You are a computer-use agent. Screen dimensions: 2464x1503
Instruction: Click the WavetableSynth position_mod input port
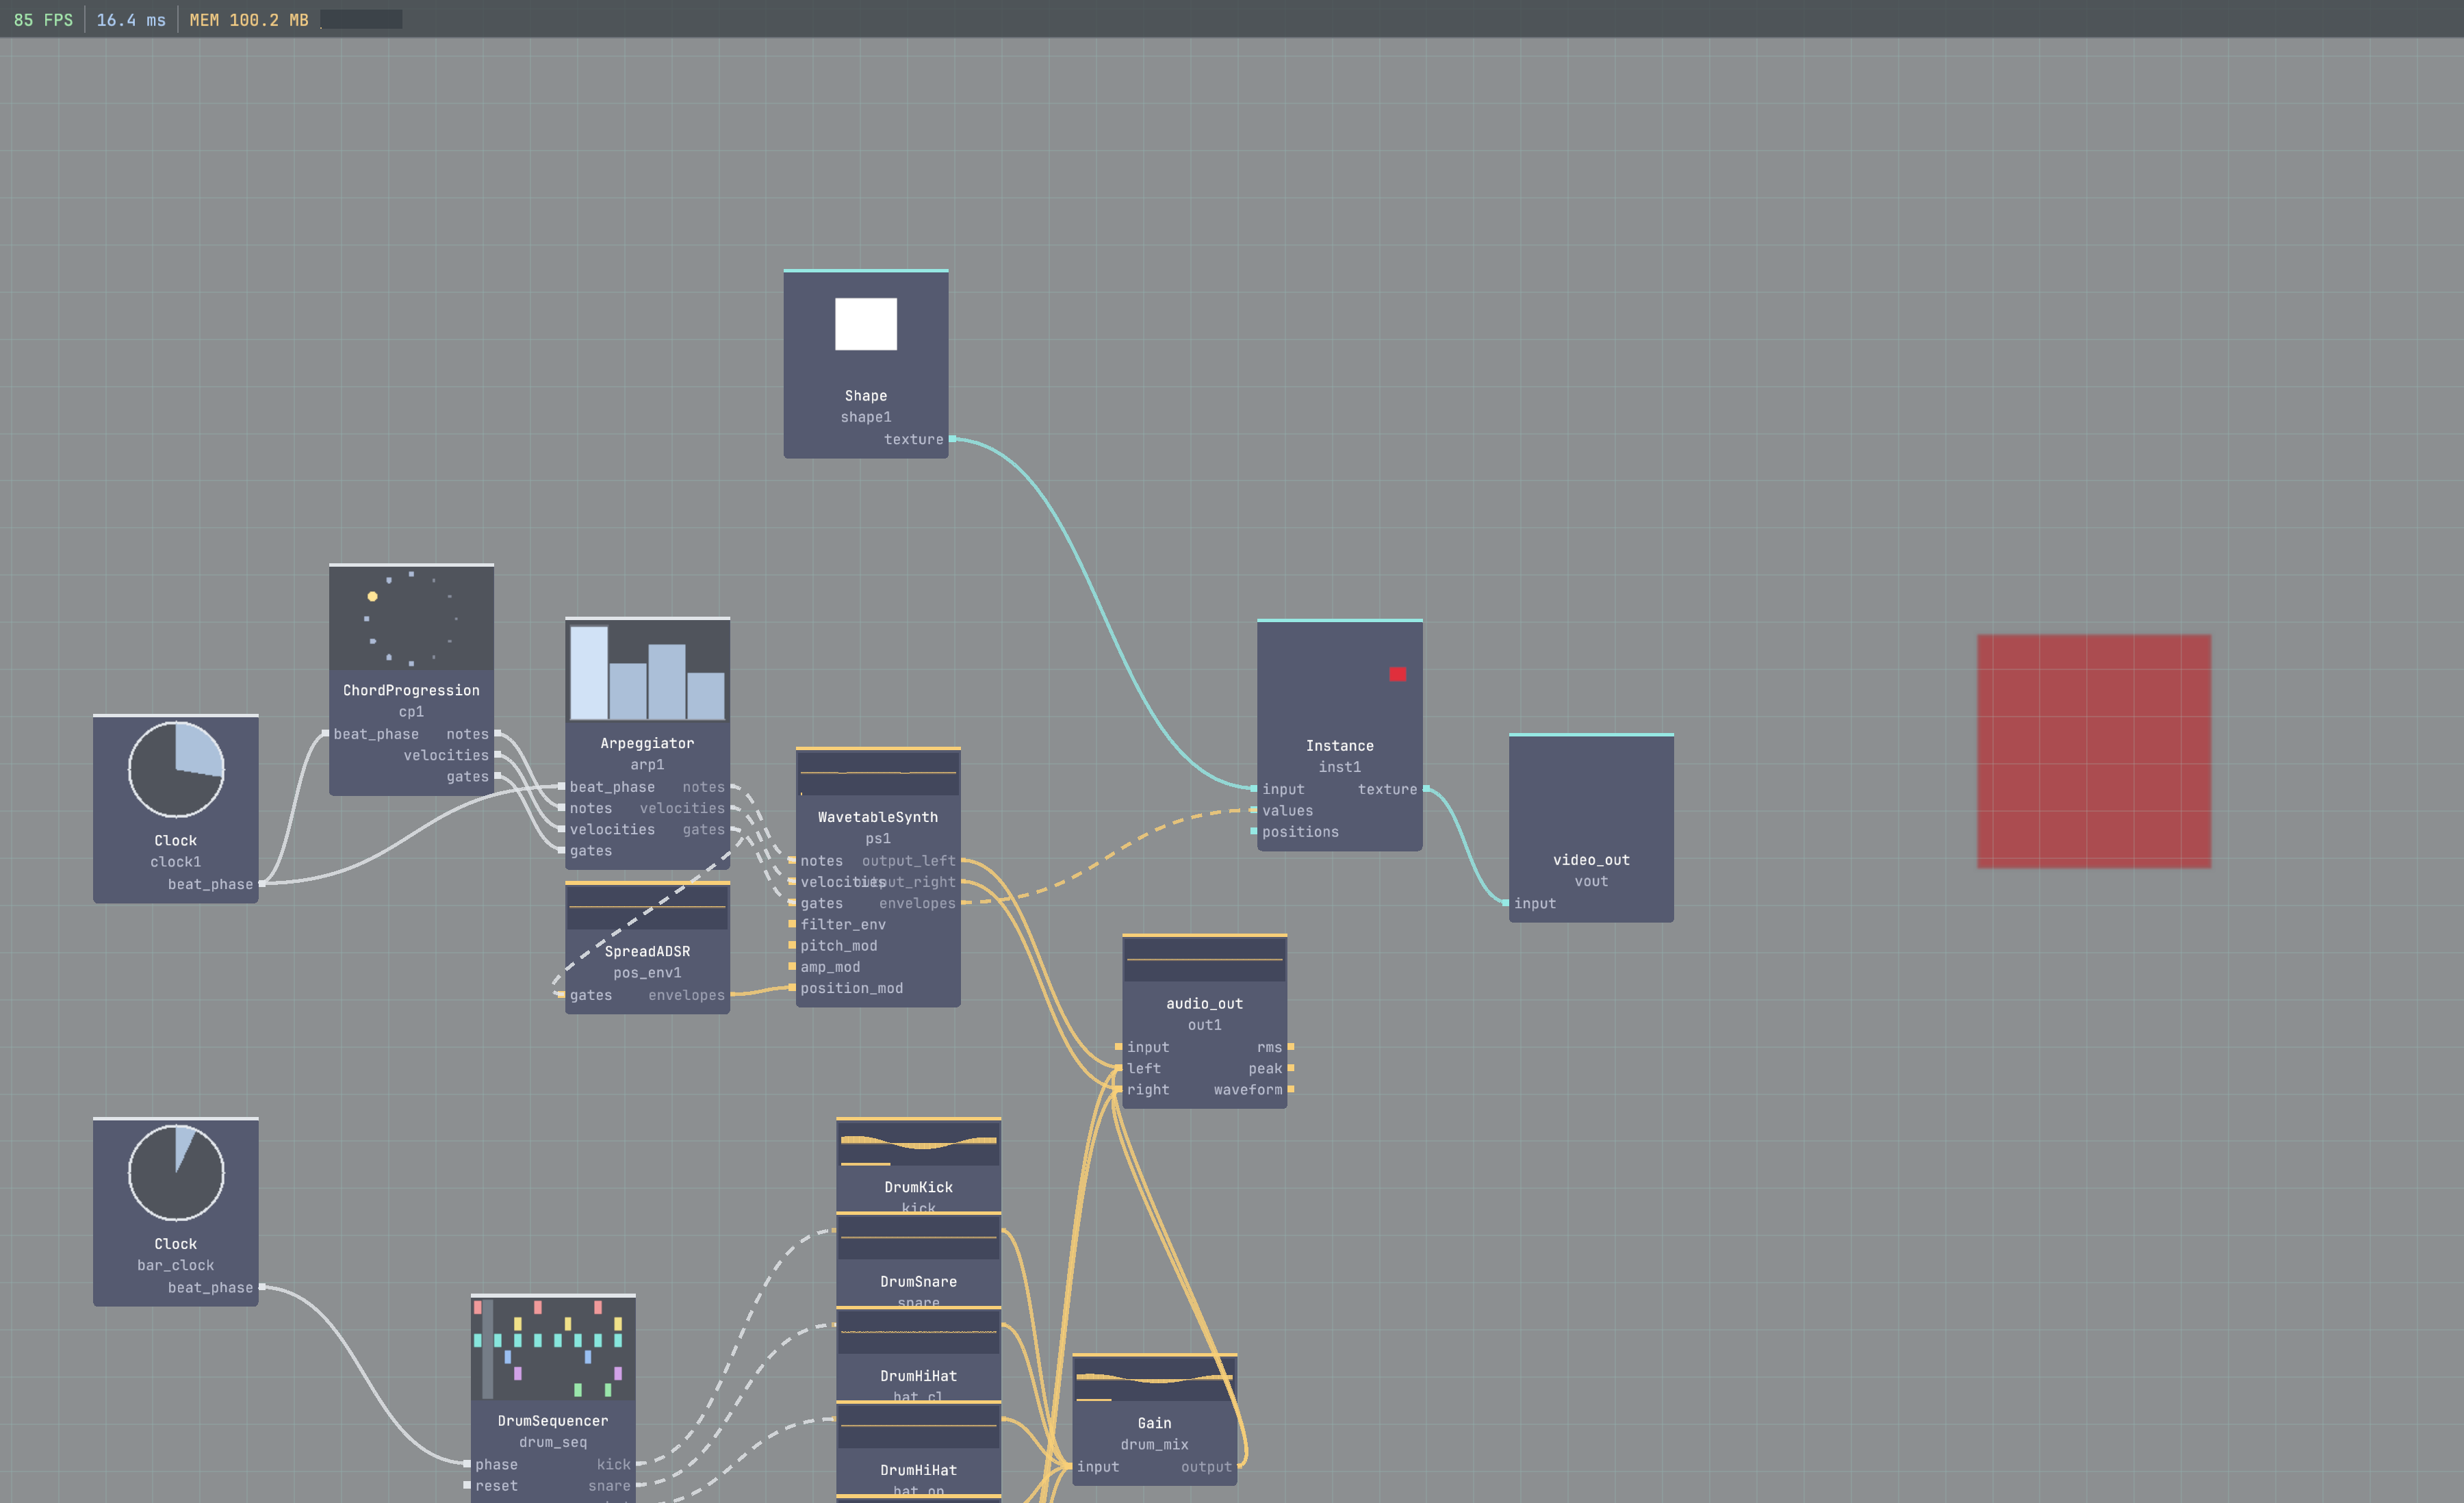pyautogui.click(x=792, y=988)
